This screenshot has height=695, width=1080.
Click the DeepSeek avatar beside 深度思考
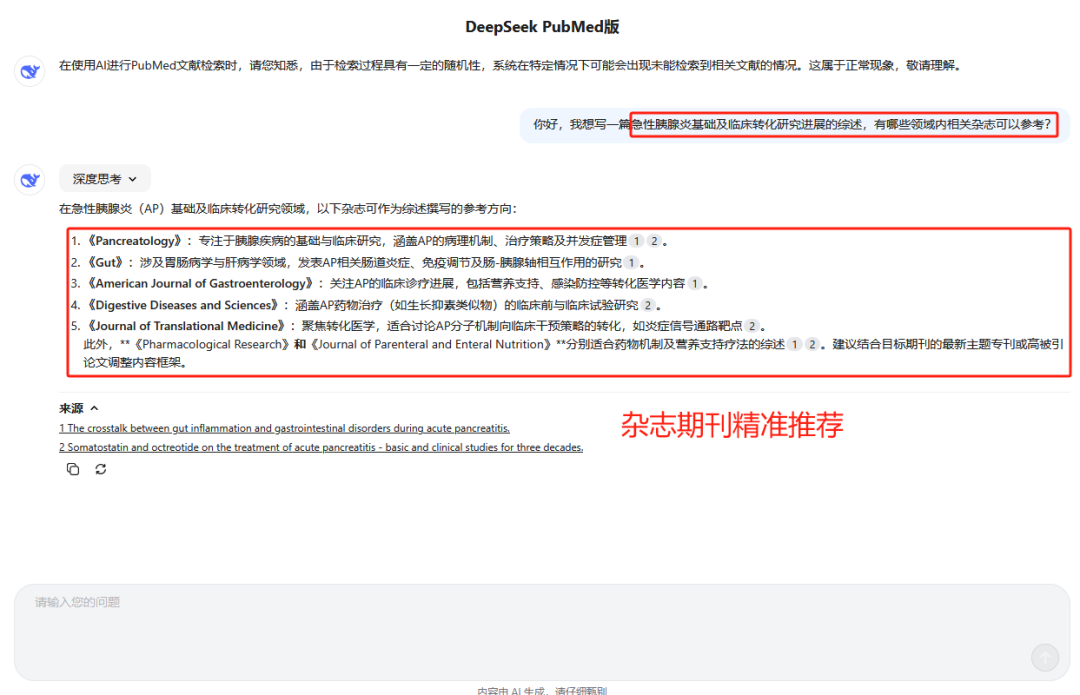point(30,180)
